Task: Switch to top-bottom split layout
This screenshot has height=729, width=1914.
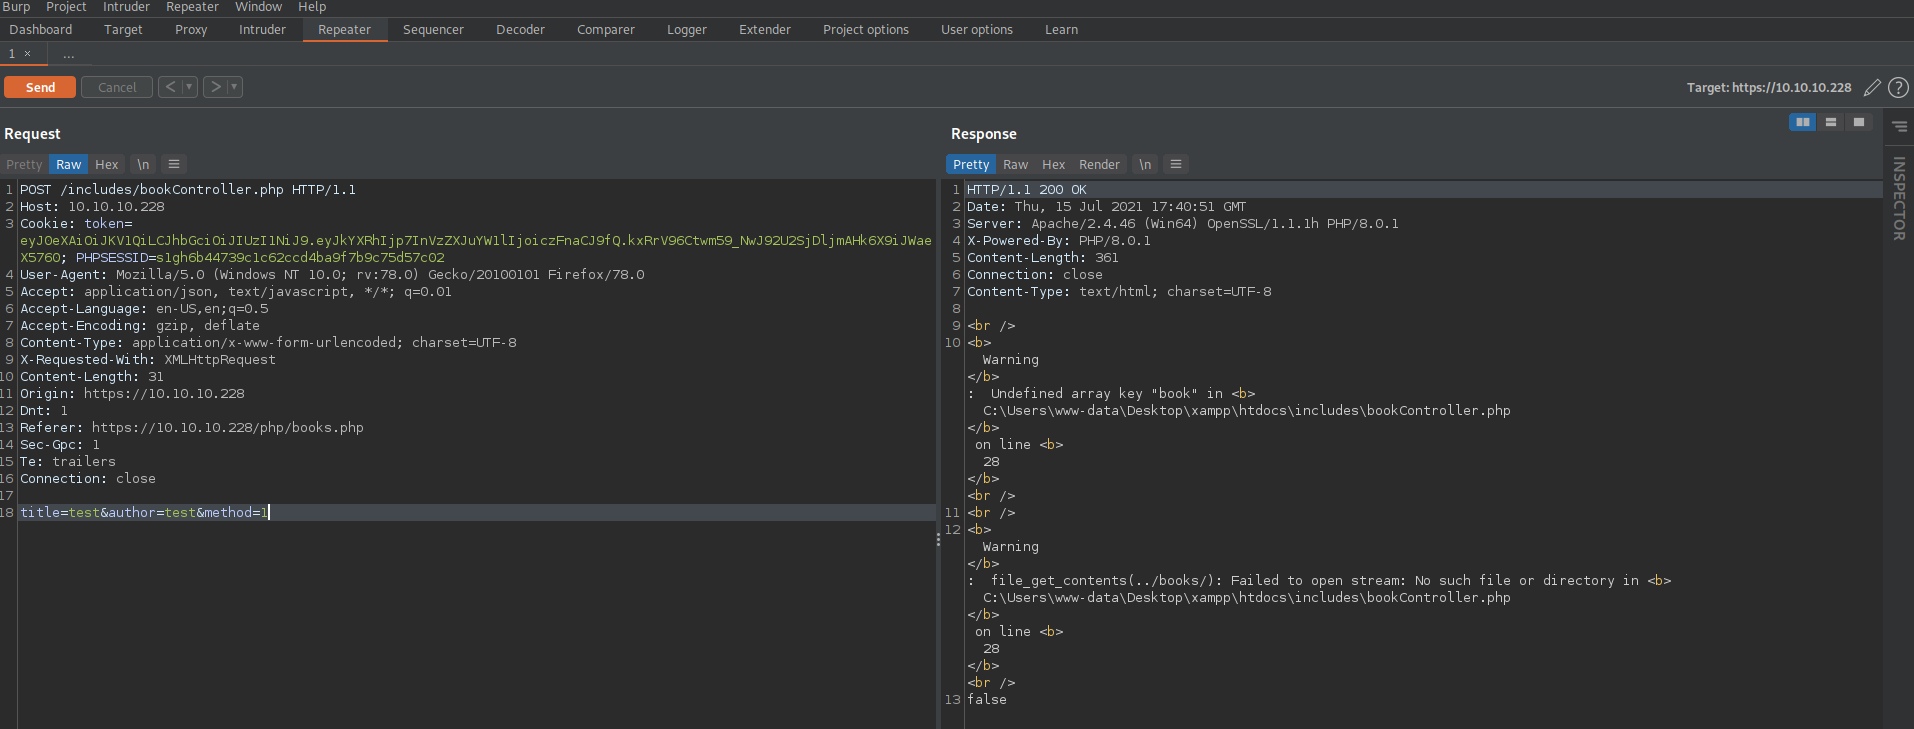Action: coord(1830,122)
